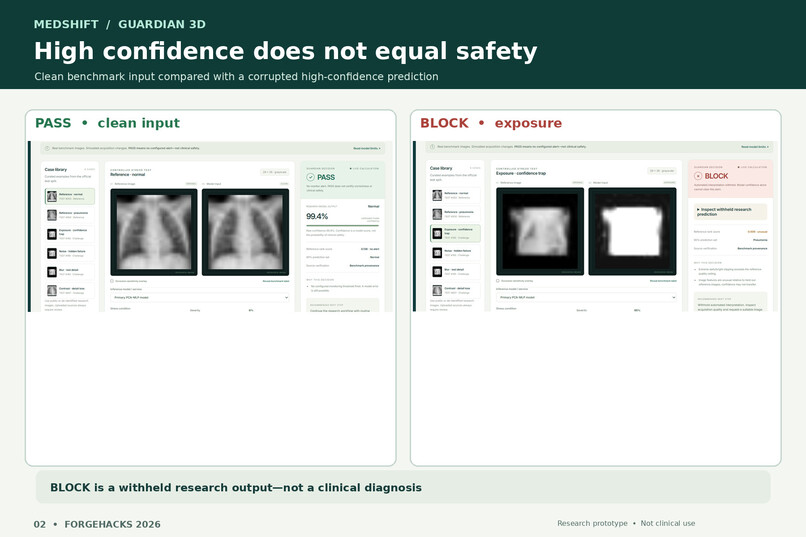Select 'Blur - lost detail' case in PASS panel
The height and width of the screenshot is (537, 806).
click(x=70, y=271)
